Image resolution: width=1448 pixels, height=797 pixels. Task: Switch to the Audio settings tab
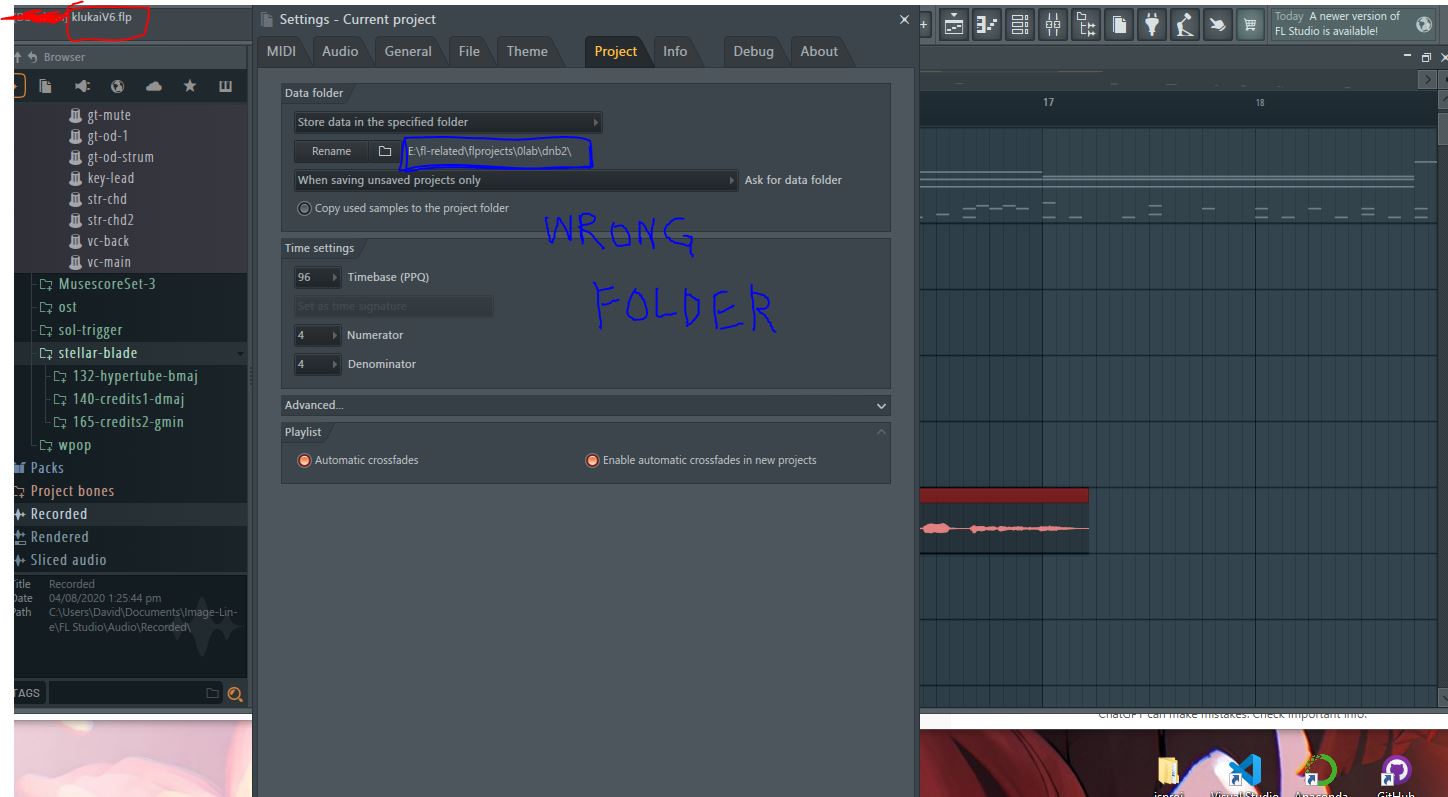pyautogui.click(x=340, y=51)
